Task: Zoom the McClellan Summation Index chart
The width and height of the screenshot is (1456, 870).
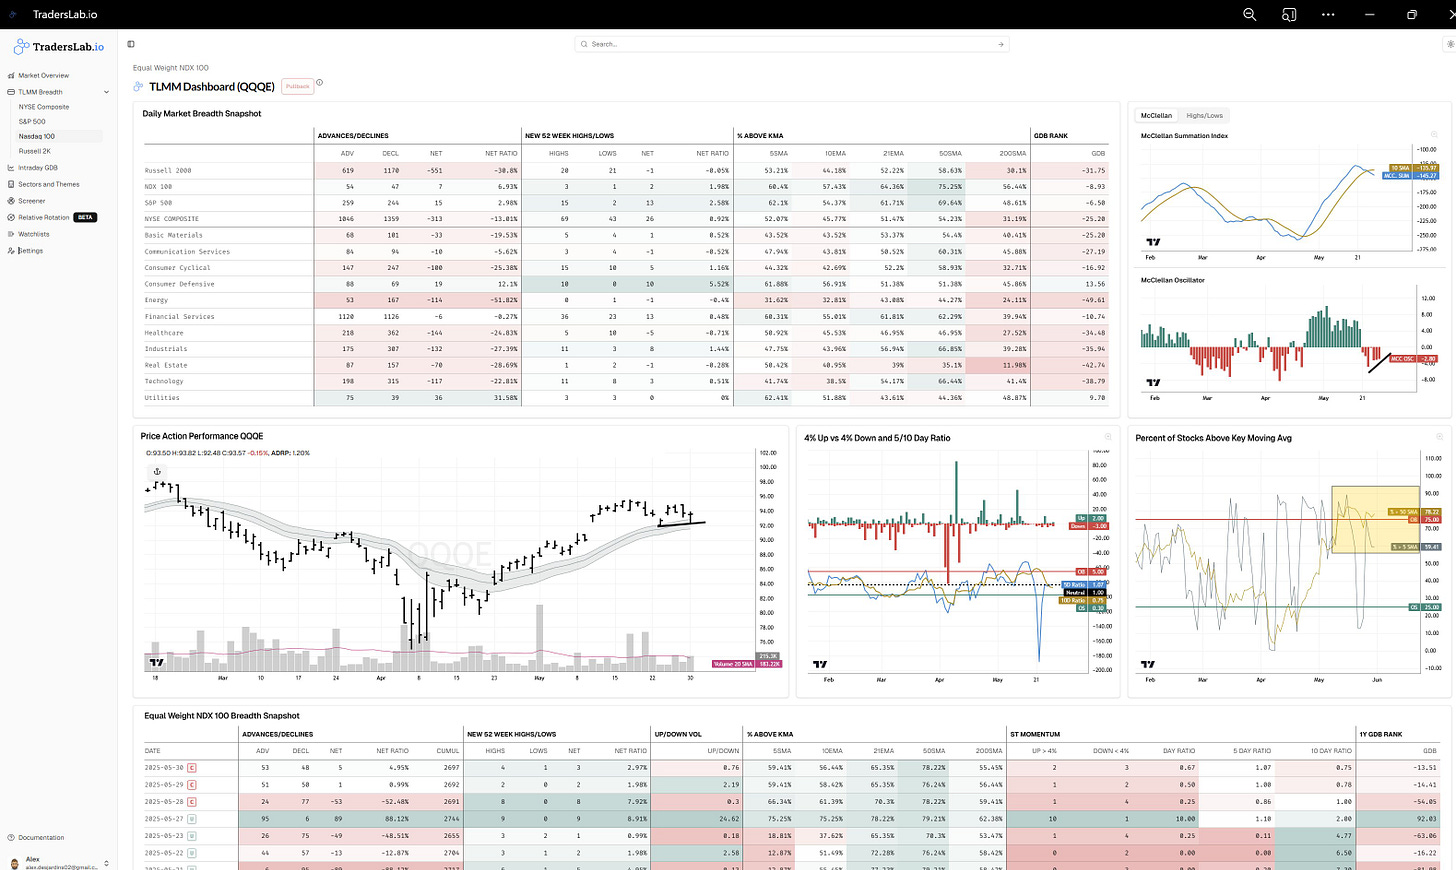Action: [1434, 134]
